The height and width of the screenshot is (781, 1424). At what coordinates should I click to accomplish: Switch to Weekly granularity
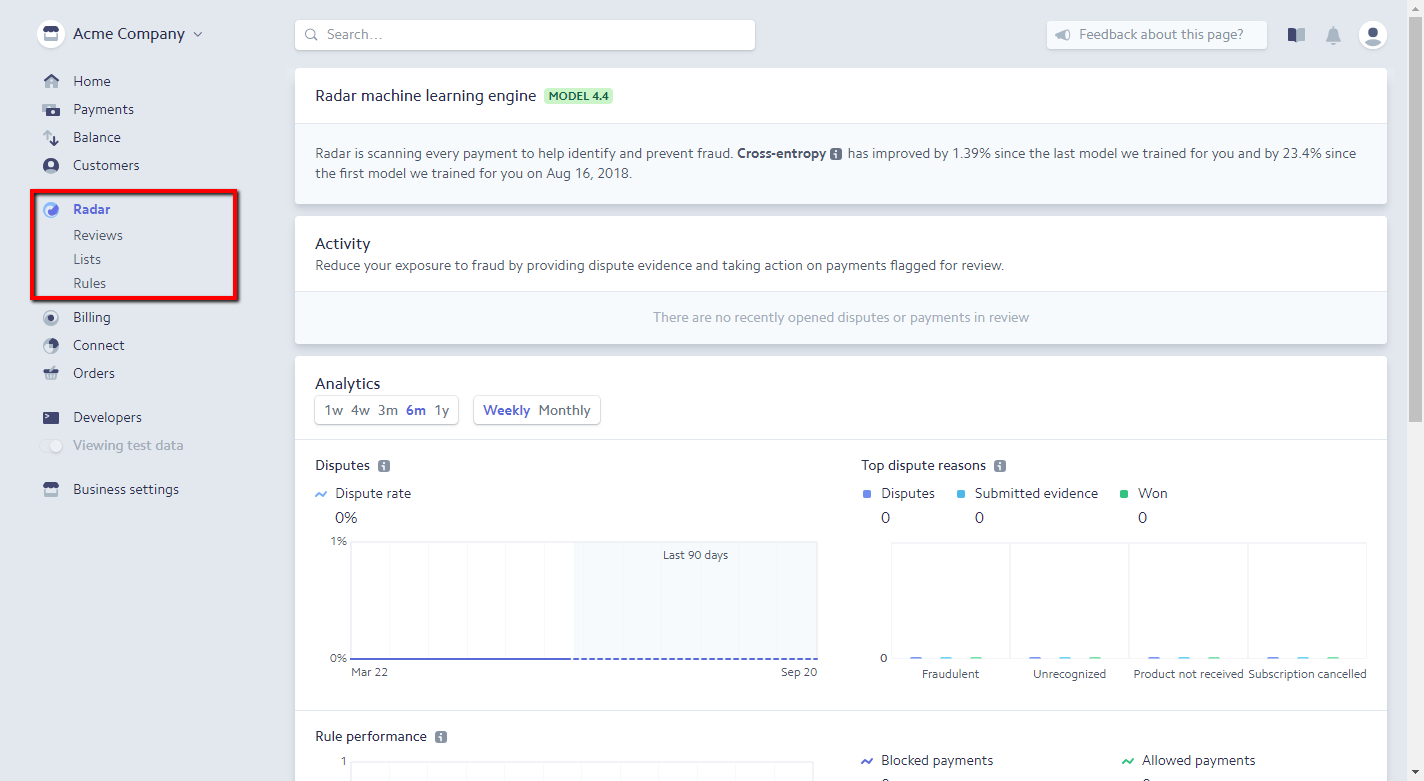(506, 410)
